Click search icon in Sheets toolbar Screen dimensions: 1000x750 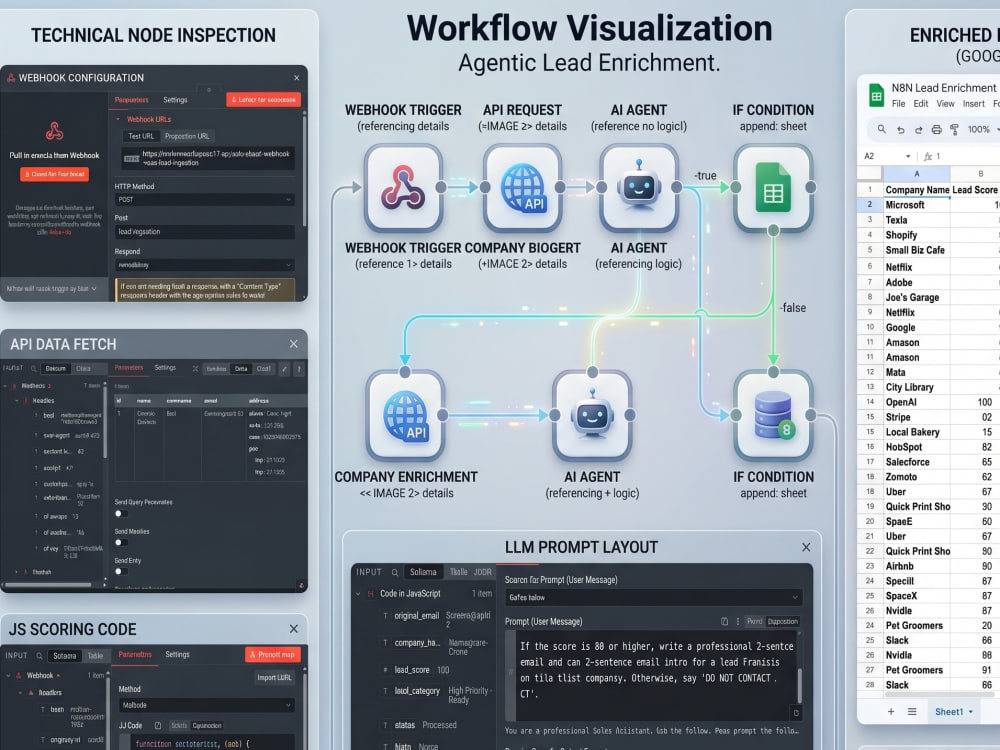(881, 129)
